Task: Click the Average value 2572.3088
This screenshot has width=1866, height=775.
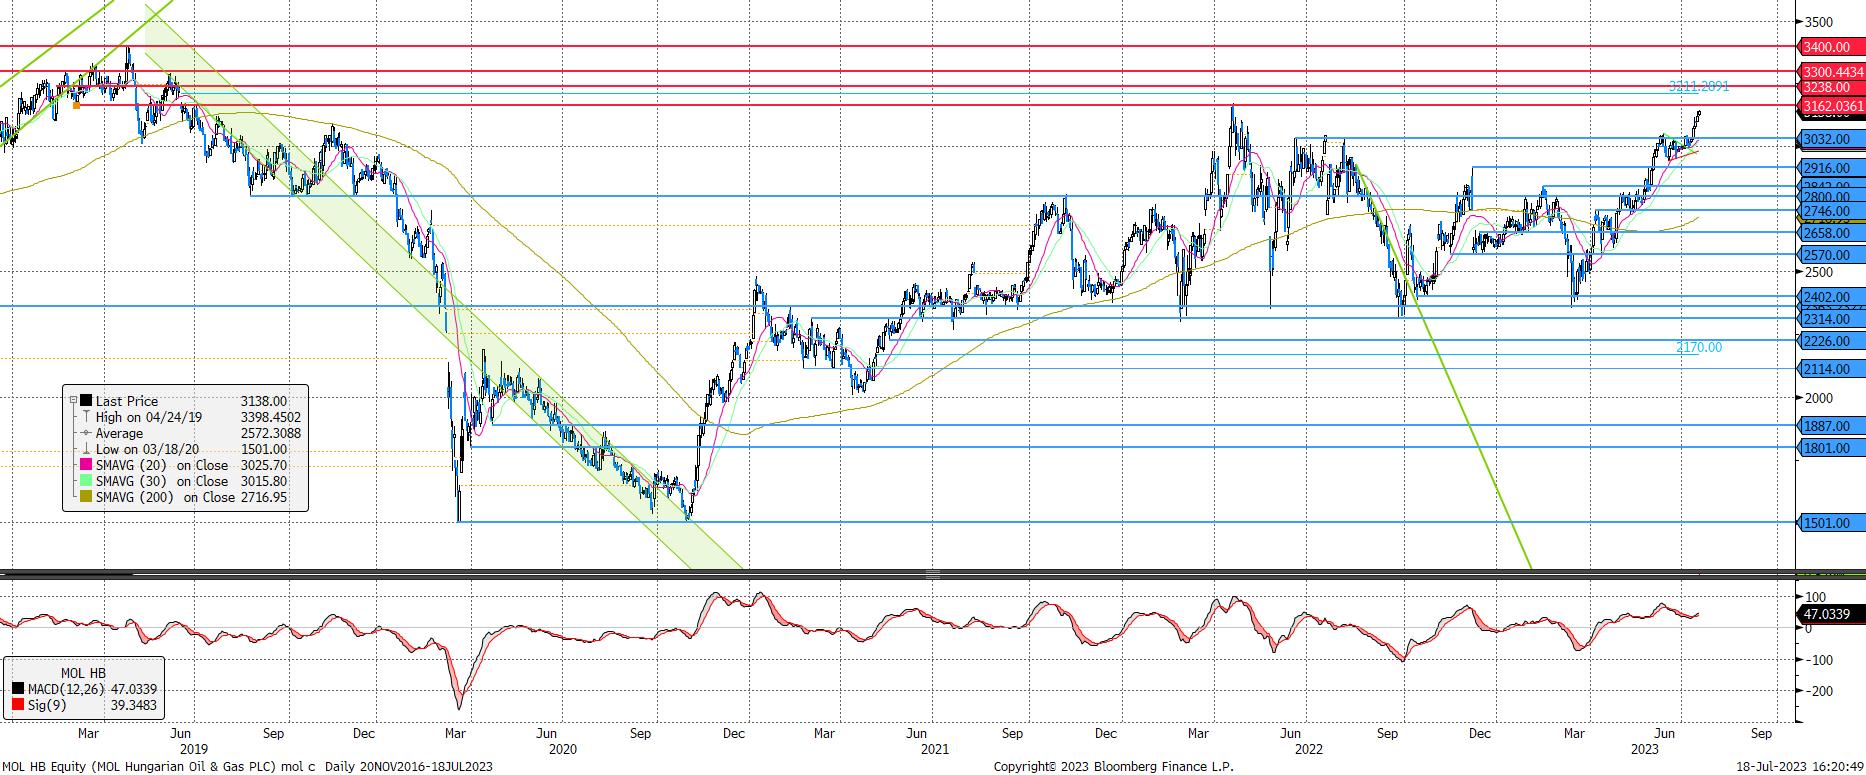Action: point(270,433)
